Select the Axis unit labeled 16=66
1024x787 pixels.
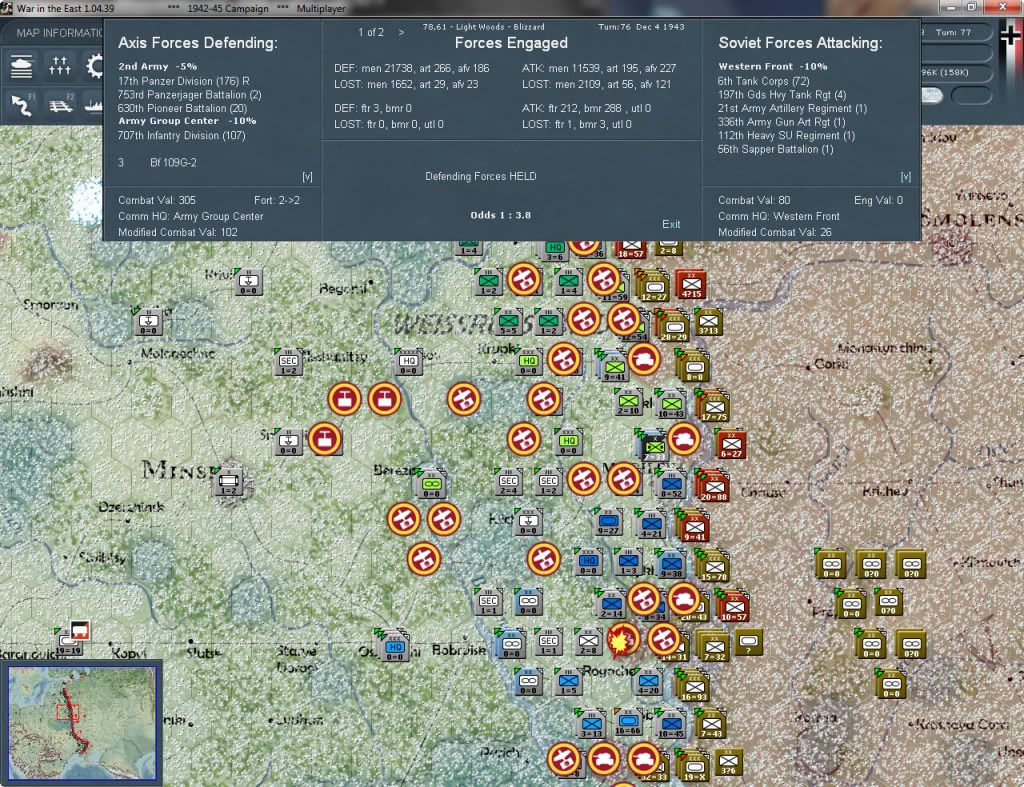click(628, 723)
